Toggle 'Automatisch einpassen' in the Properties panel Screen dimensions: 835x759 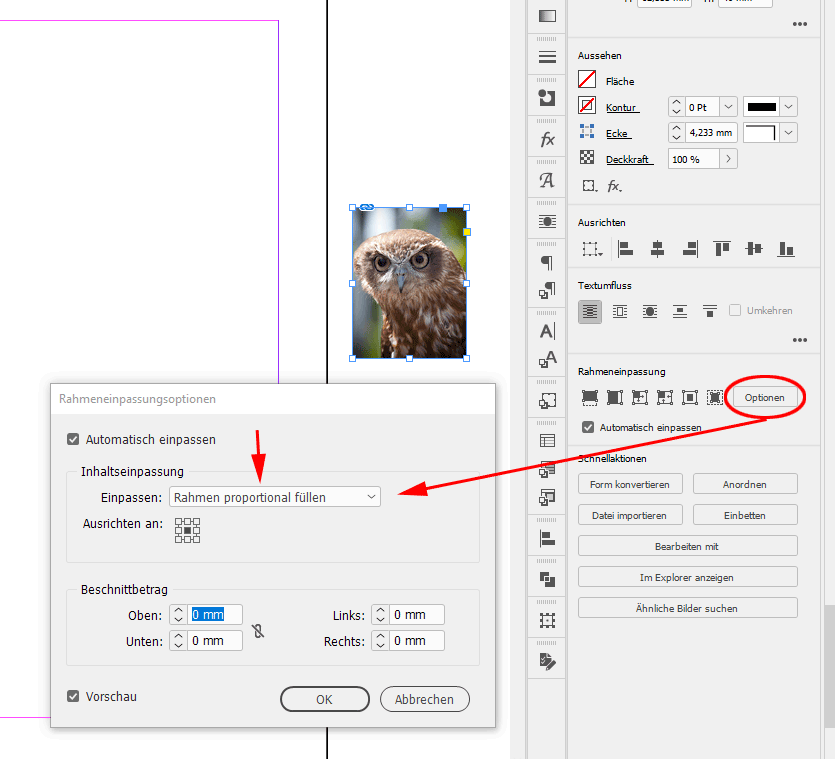587,427
